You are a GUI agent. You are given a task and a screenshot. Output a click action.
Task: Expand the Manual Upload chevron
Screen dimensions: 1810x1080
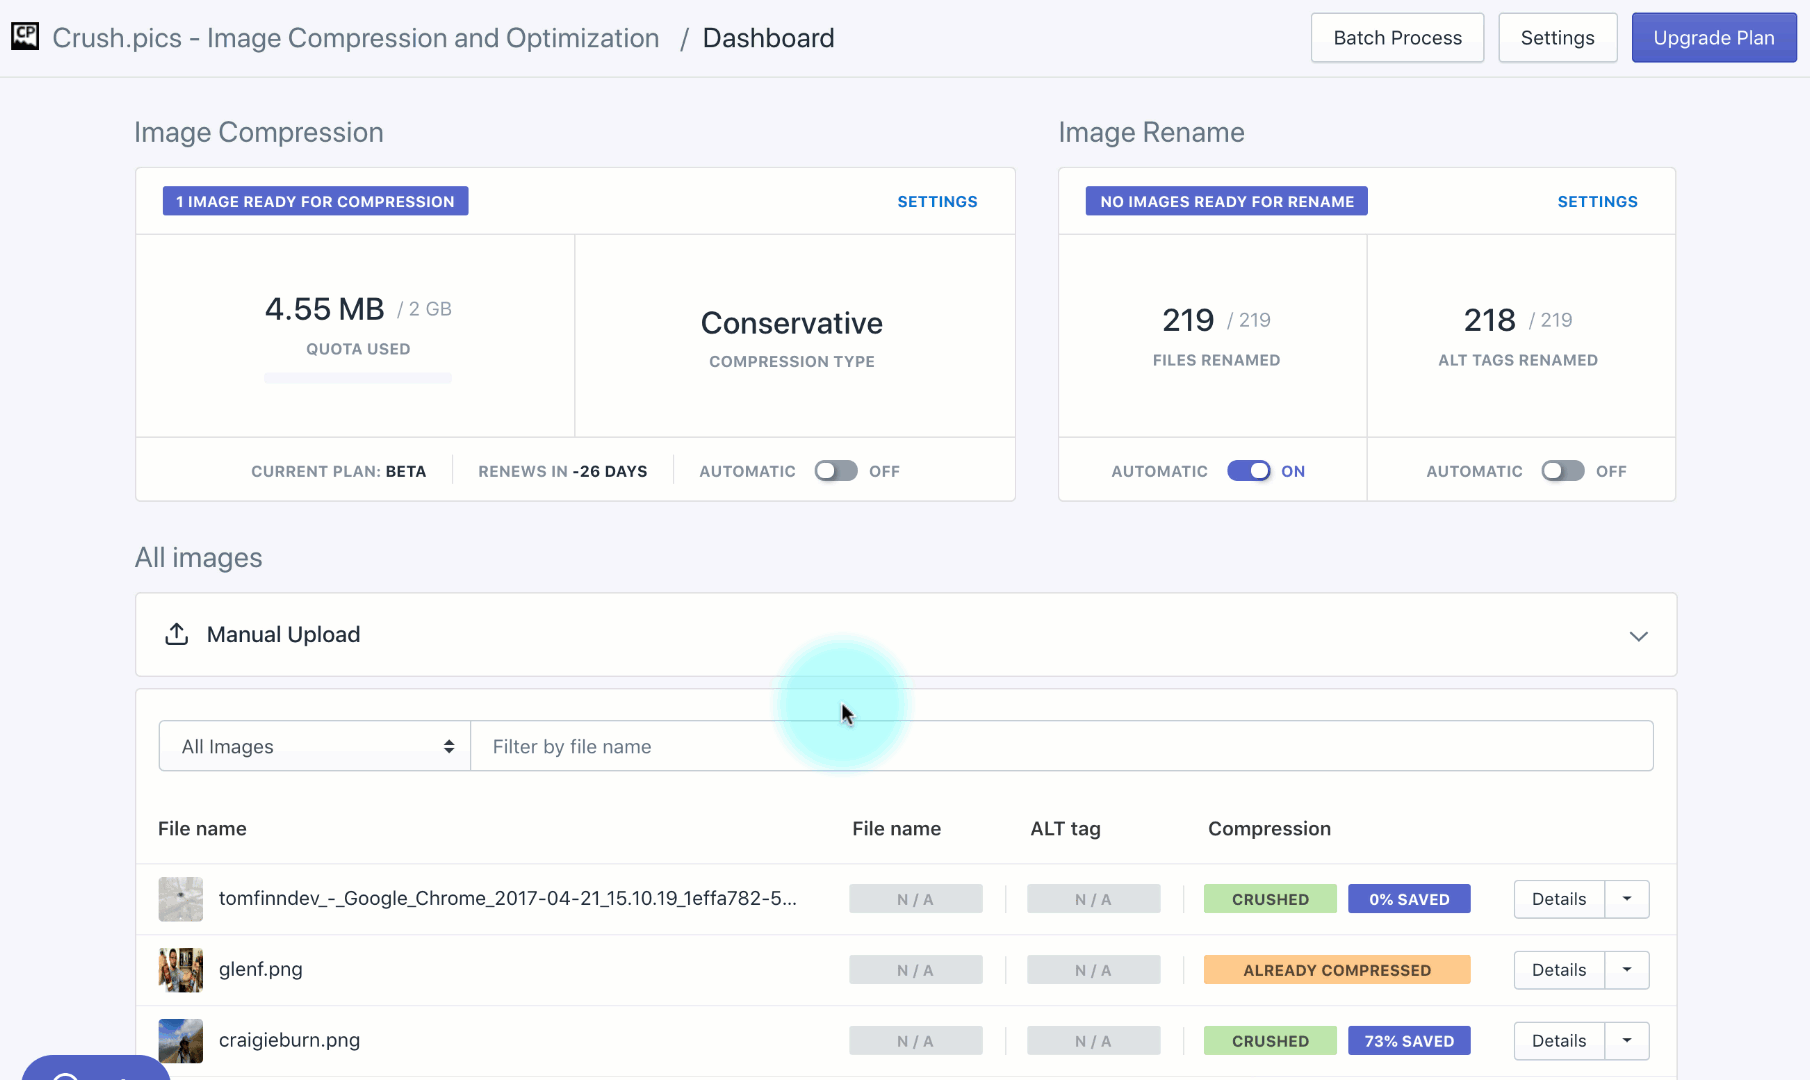1638,636
